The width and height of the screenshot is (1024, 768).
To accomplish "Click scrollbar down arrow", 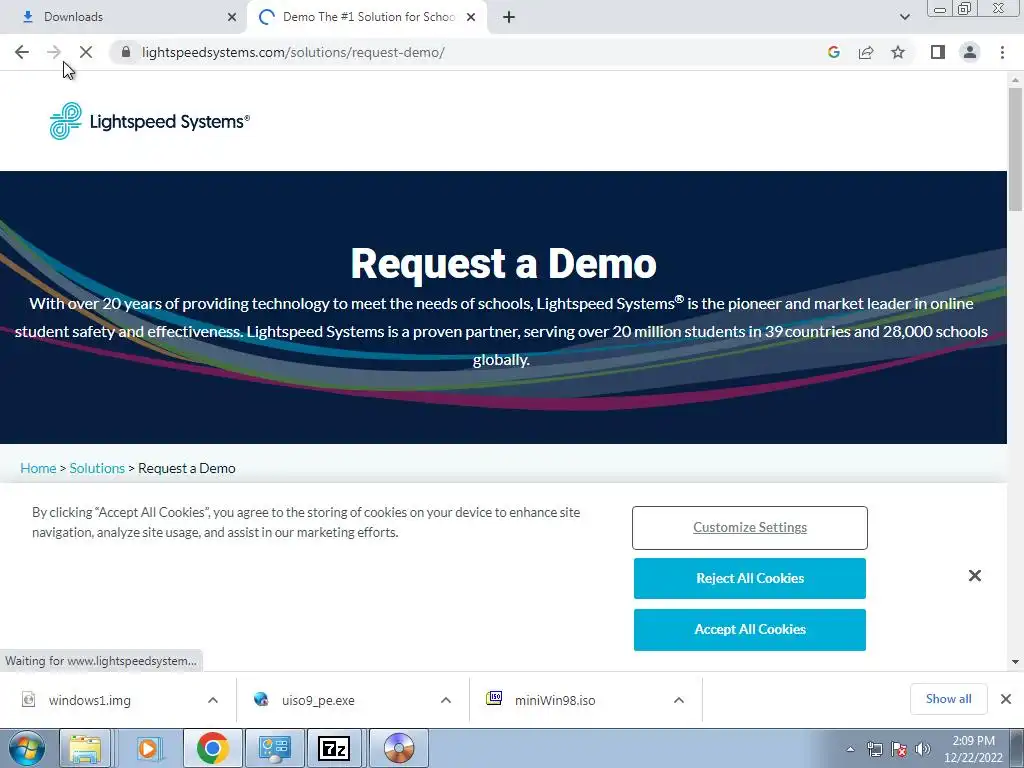I will click(x=1015, y=662).
